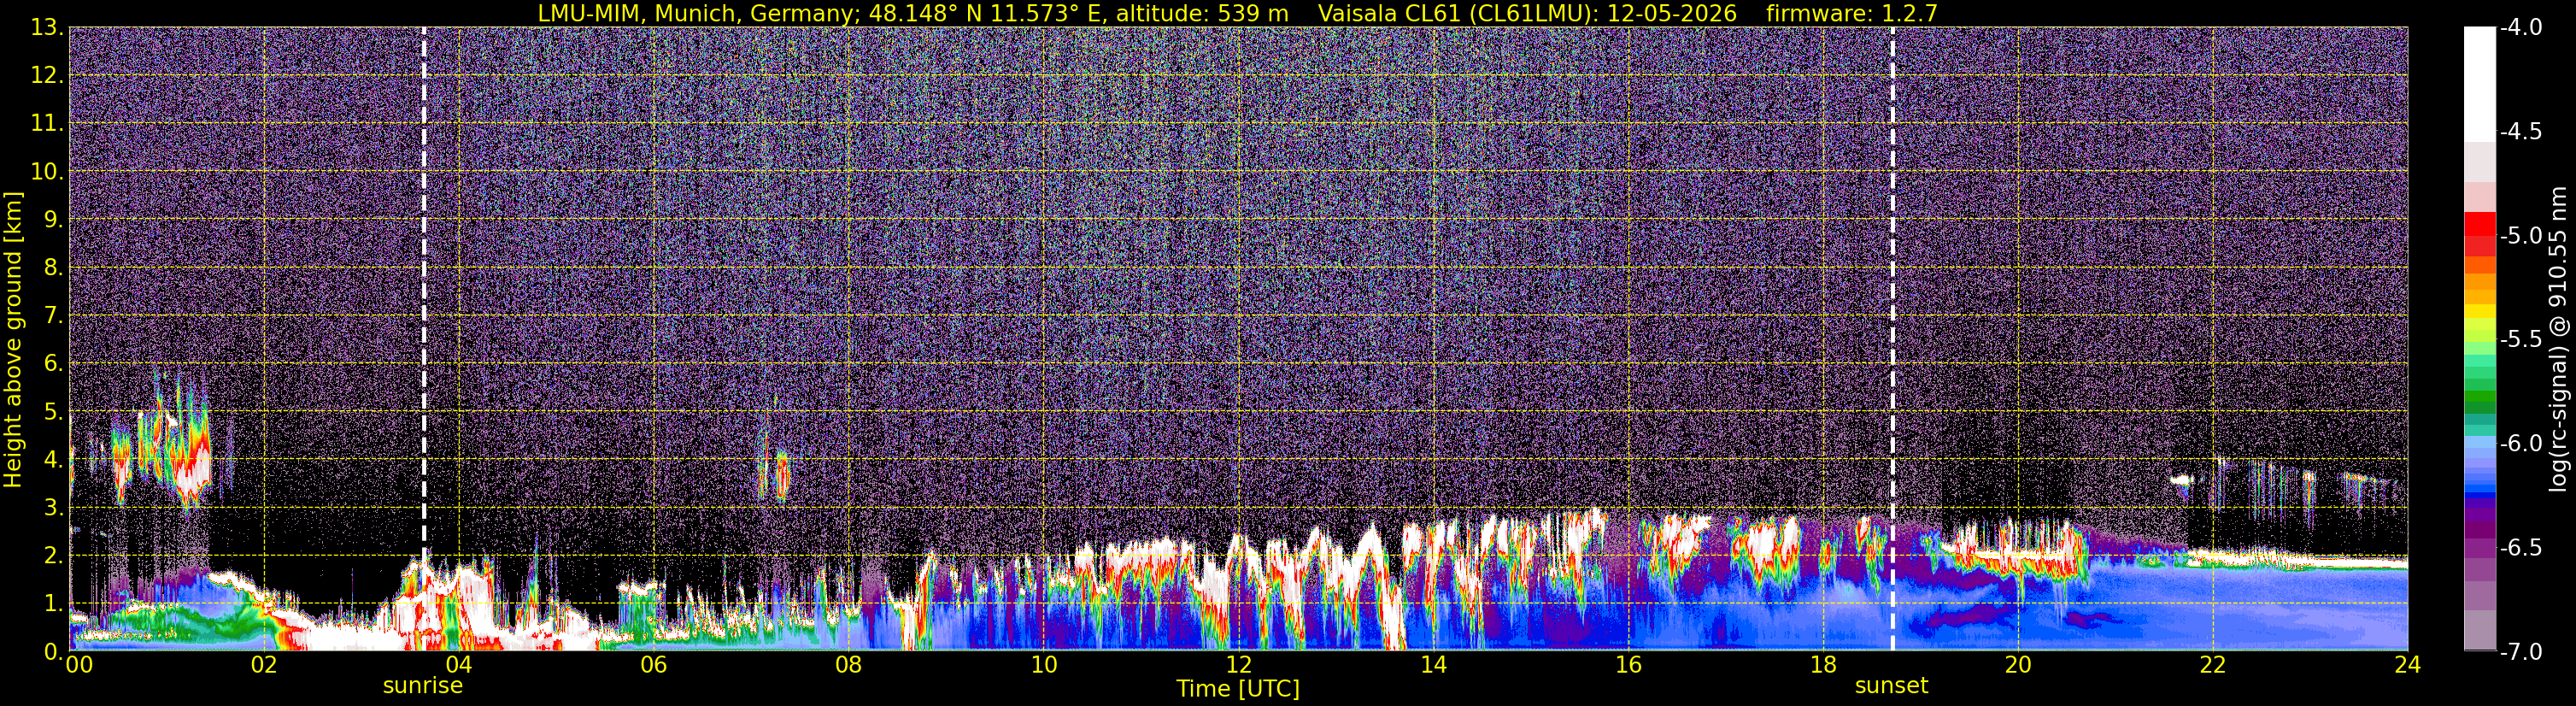Click the '24' time axis tick label
The image size is (2576, 706).
click(2407, 665)
